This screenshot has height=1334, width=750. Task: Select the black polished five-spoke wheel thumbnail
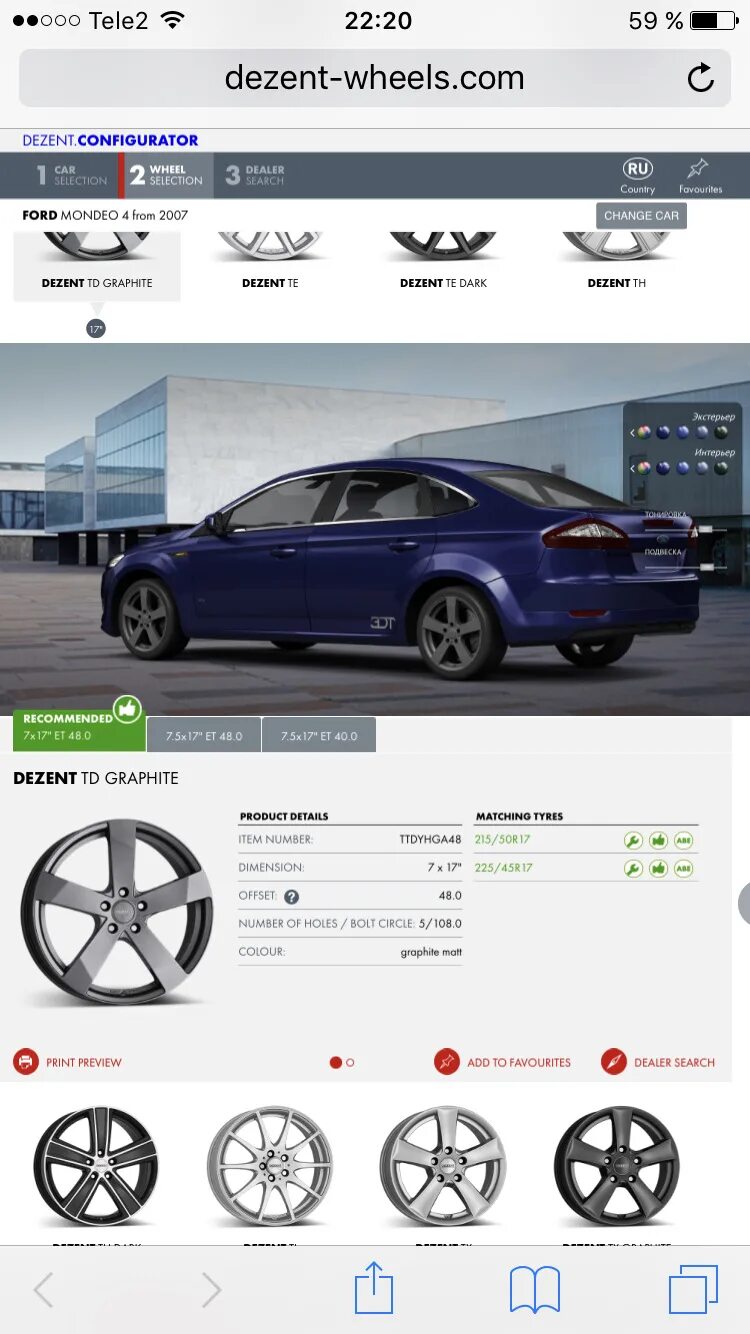point(96,1166)
